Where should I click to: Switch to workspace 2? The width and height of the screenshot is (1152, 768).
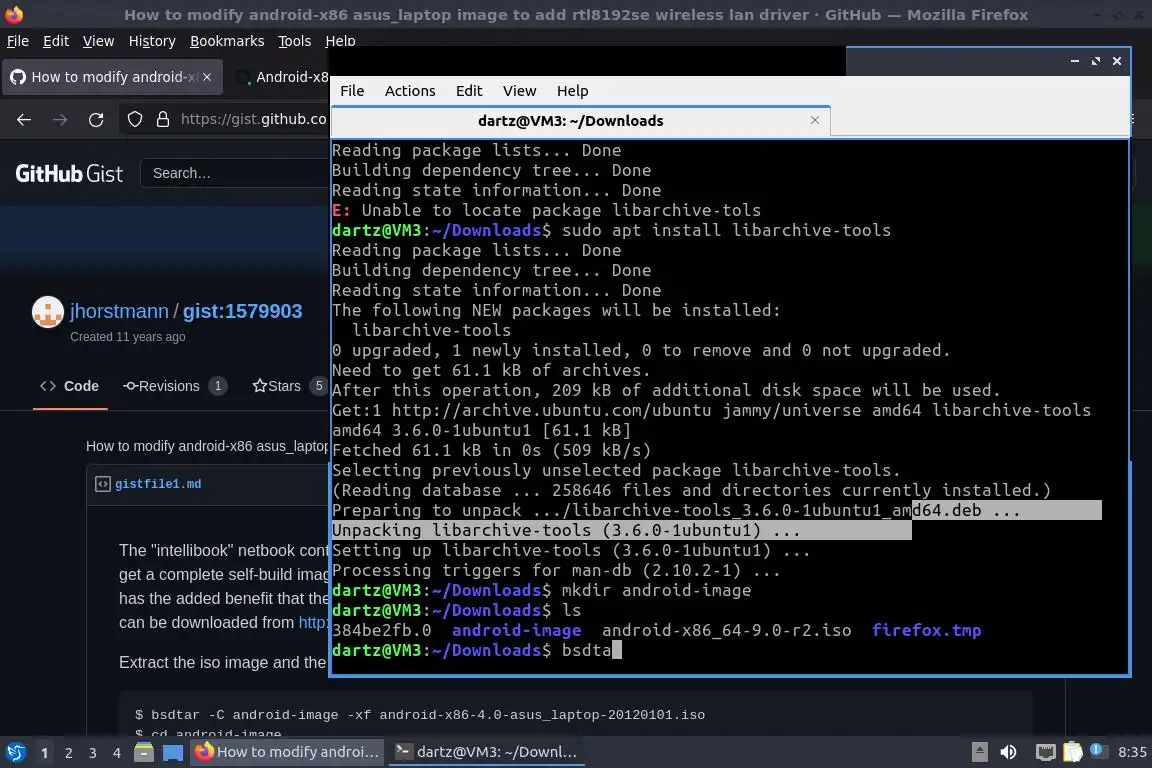click(68, 753)
